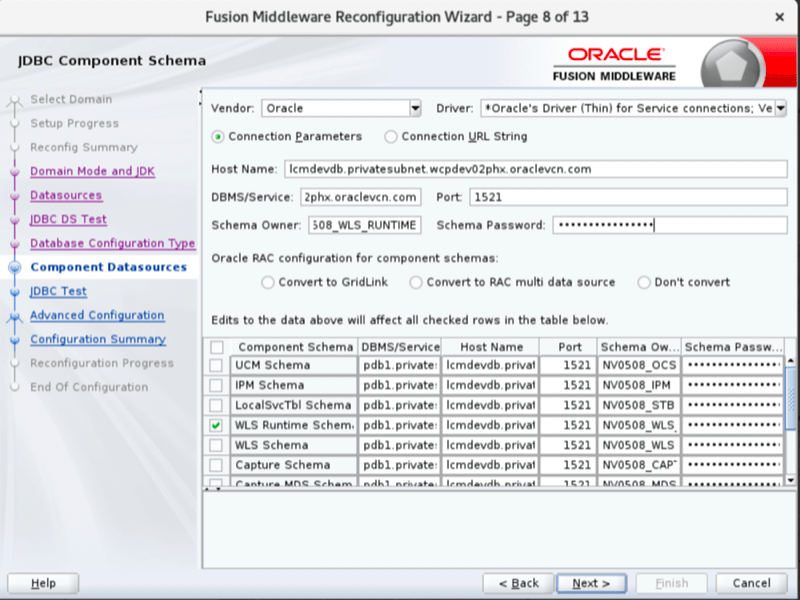Click the NV0508_OCS schema owner cell
The image size is (800, 600).
click(x=639, y=365)
